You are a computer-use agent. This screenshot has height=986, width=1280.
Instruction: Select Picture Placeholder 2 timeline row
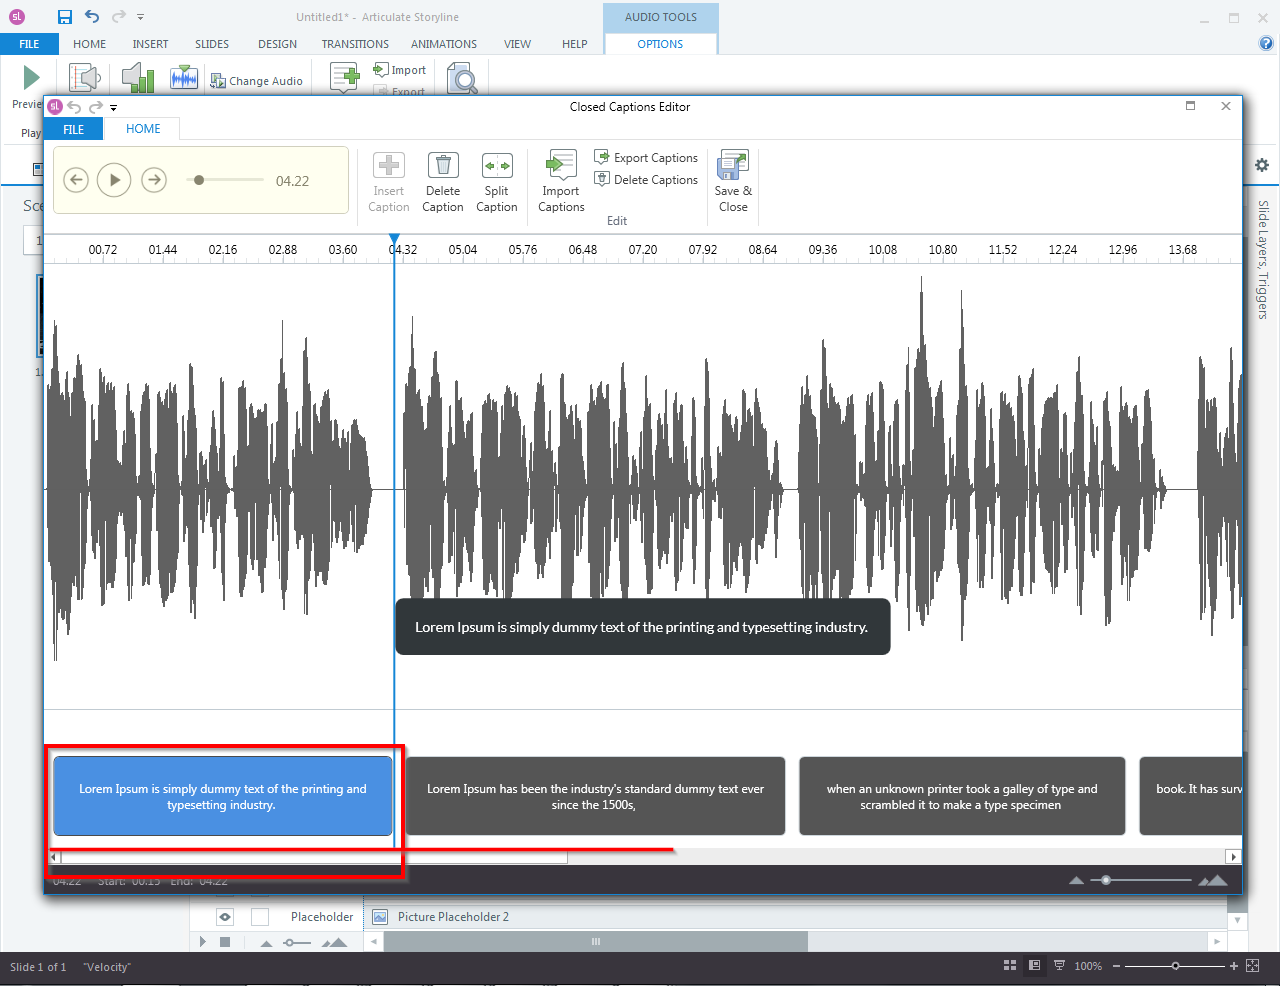pyautogui.click(x=796, y=916)
